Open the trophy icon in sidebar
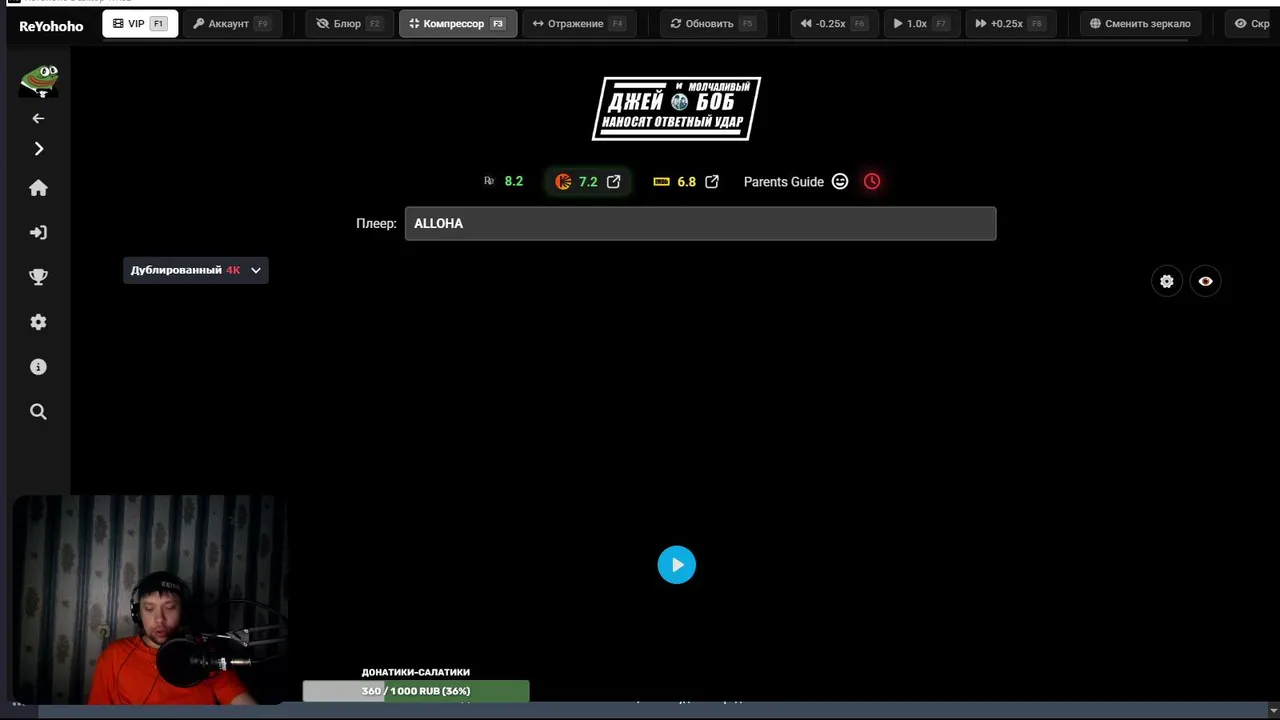 tap(38, 277)
